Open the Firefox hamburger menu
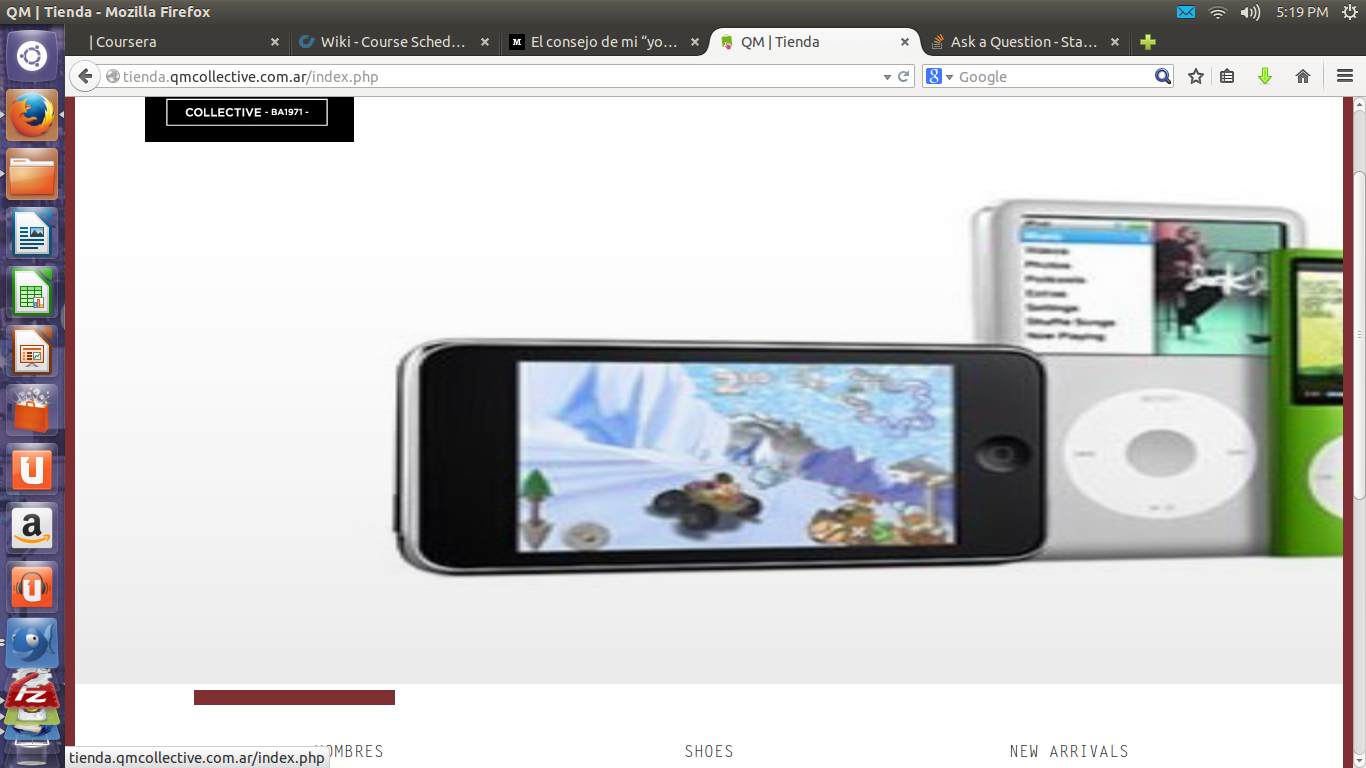The image size is (1366, 768). [1345, 76]
